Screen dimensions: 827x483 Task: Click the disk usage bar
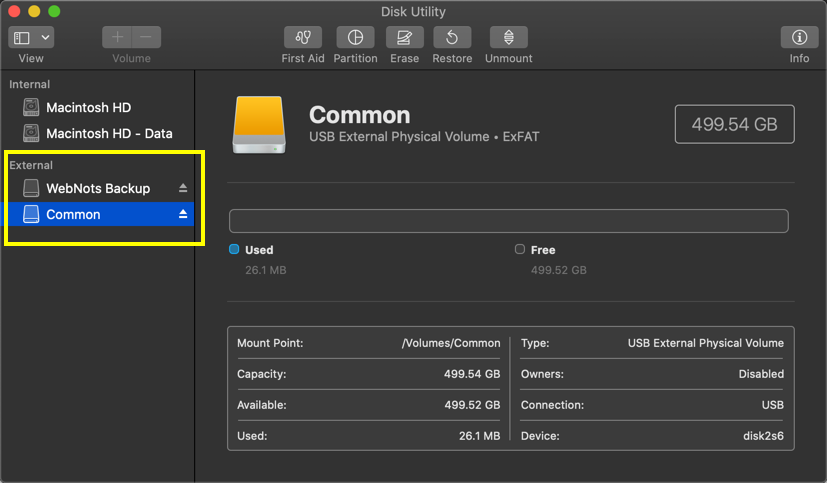(x=508, y=221)
